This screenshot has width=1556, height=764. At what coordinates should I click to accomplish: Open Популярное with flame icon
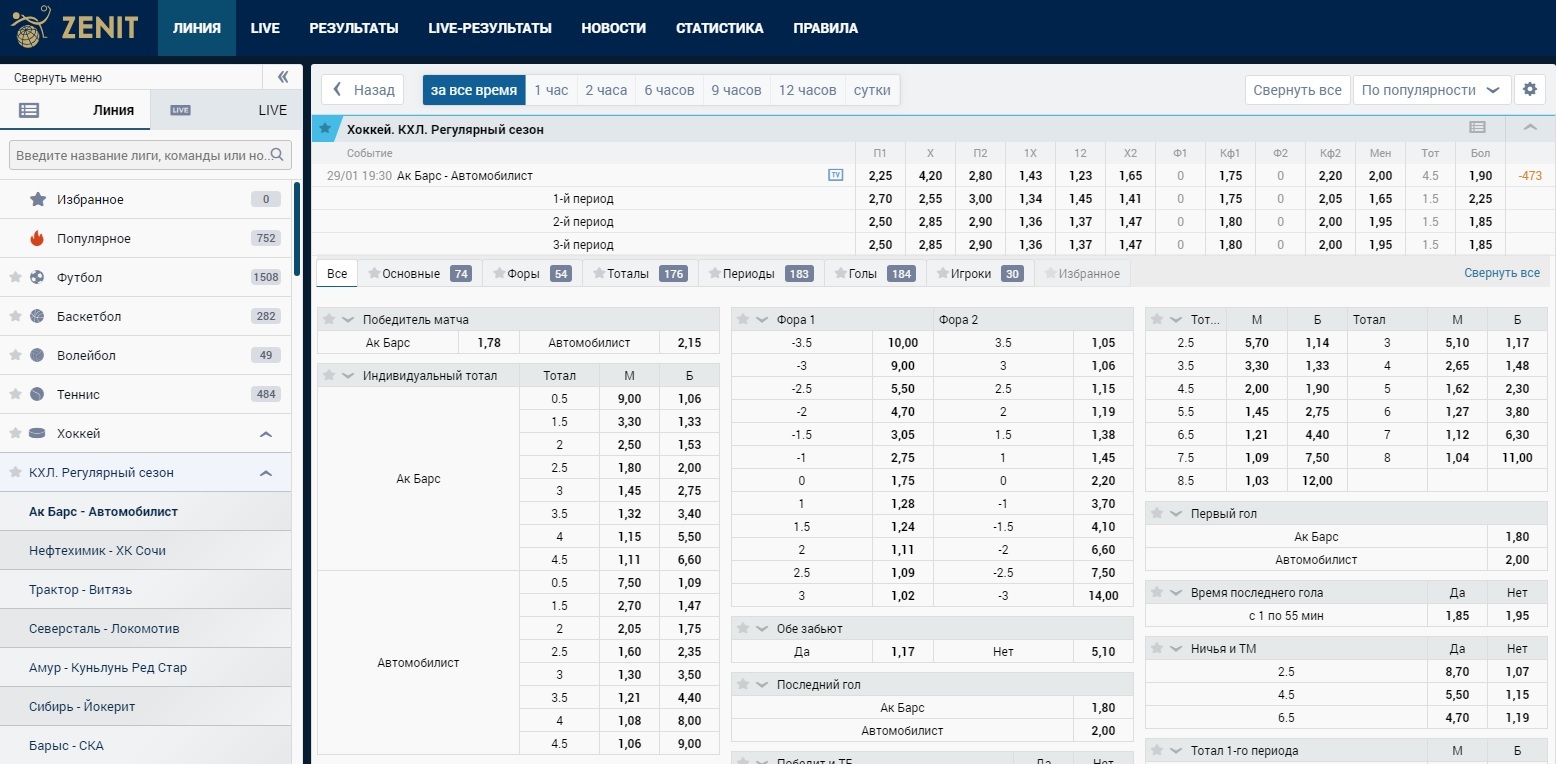[x=93, y=239]
